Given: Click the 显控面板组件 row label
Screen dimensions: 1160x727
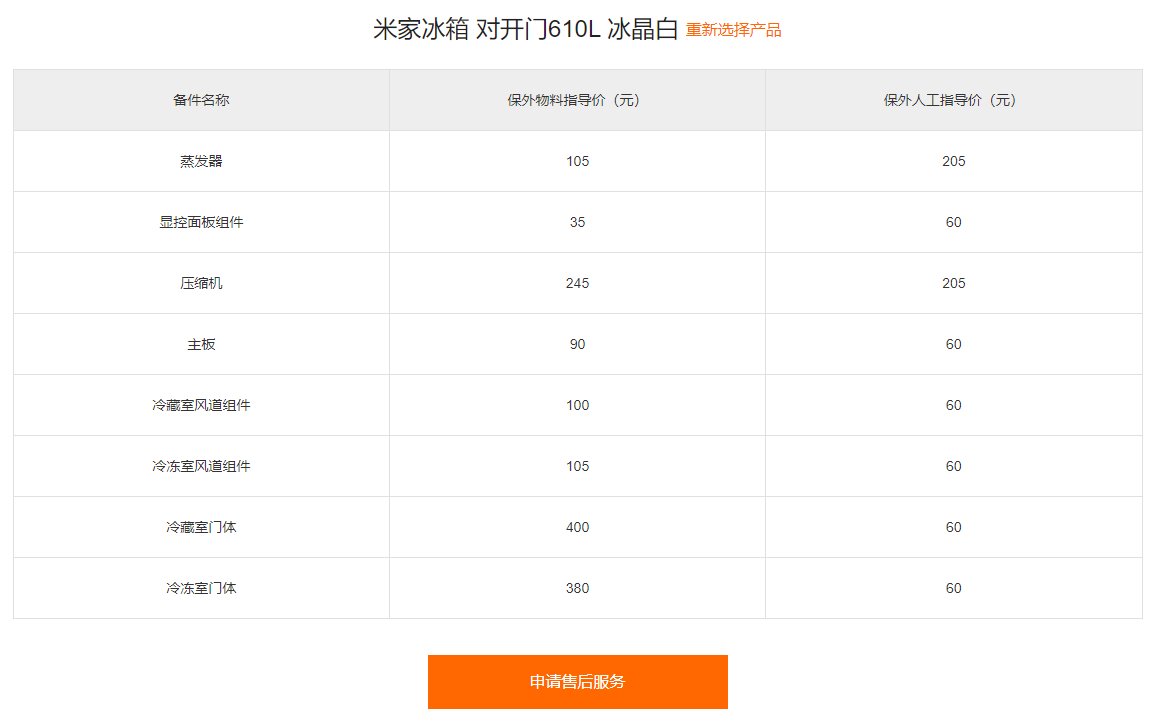Looking at the screenshot, I should click(x=200, y=222).
